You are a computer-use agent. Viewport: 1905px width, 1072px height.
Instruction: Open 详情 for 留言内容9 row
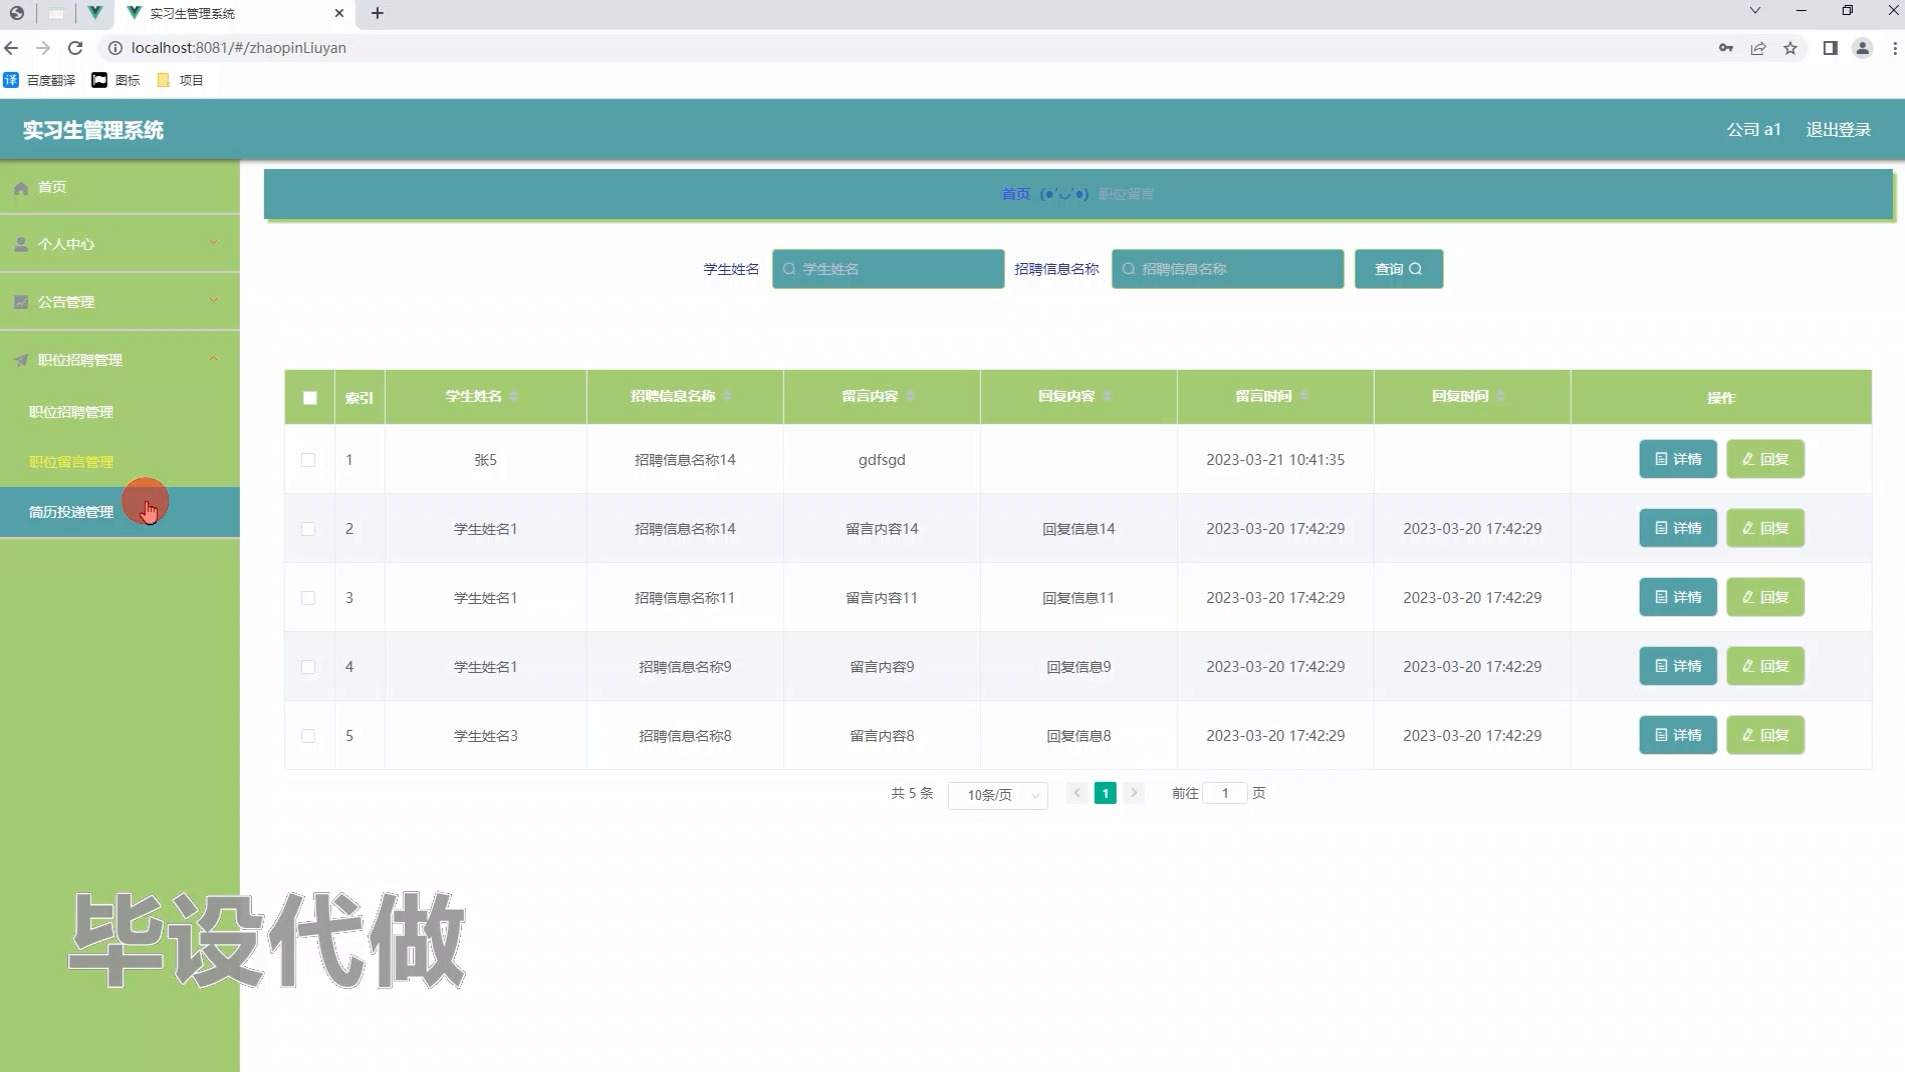[x=1677, y=666]
